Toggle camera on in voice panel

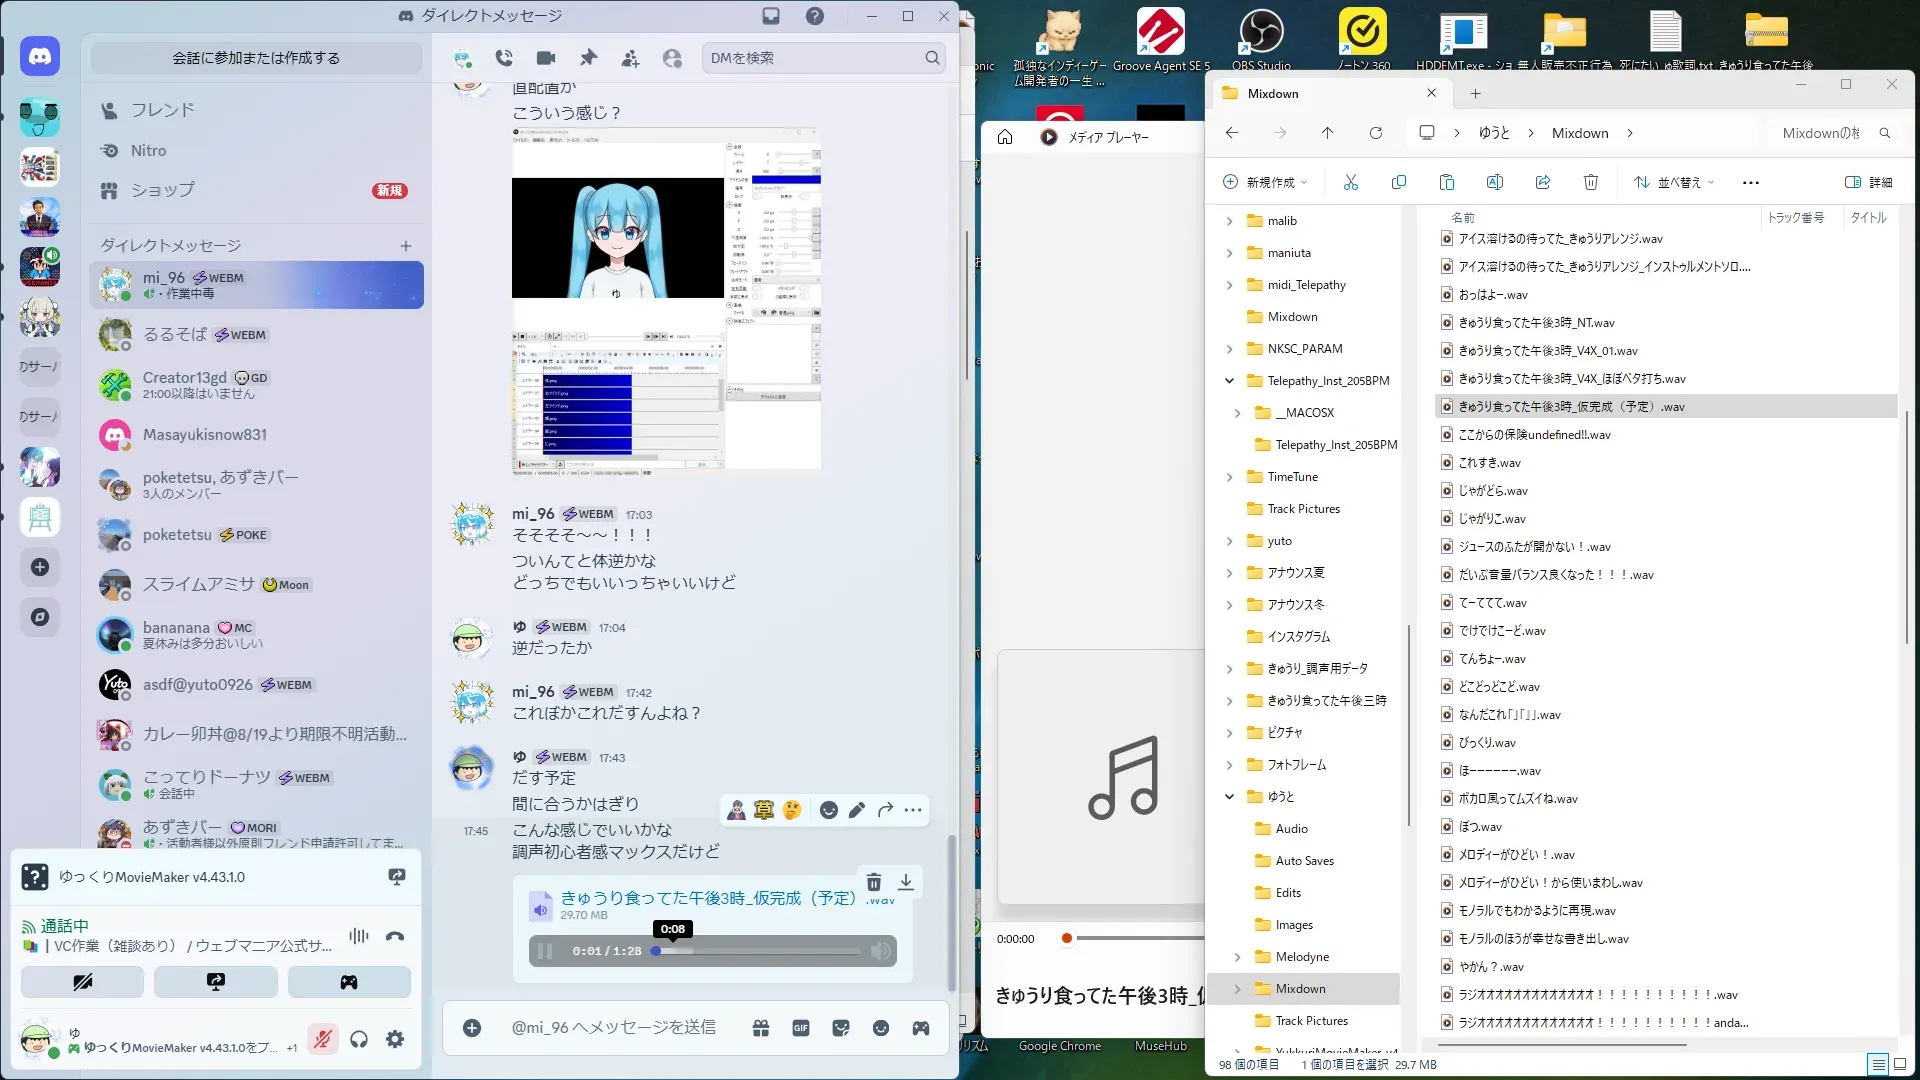83,982
